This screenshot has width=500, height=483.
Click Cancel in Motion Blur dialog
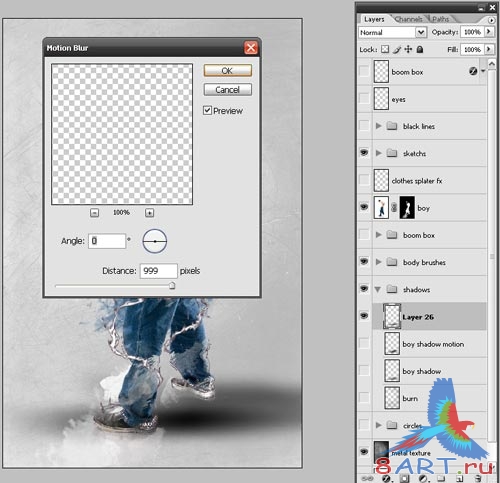[x=228, y=90]
